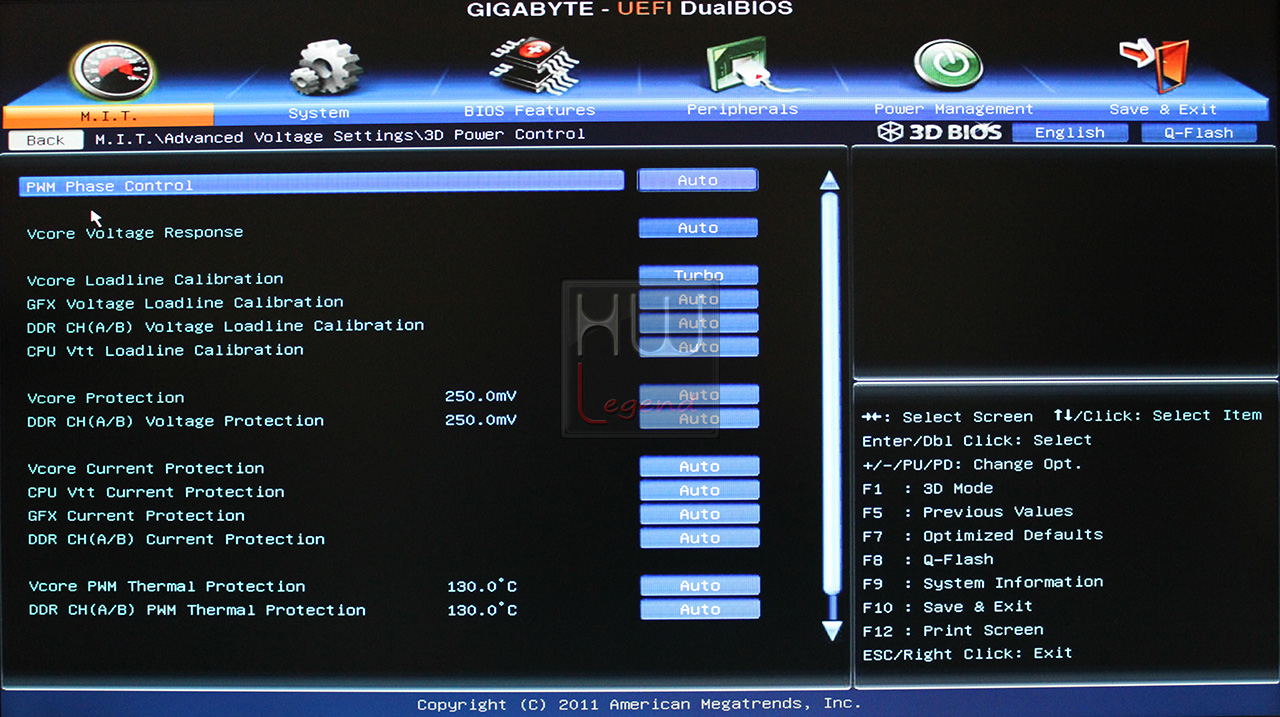Image resolution: width=1280 pixels, height=717 pixels.
Task: Click the scrollbar down arrow
Action: coord(831,630)
